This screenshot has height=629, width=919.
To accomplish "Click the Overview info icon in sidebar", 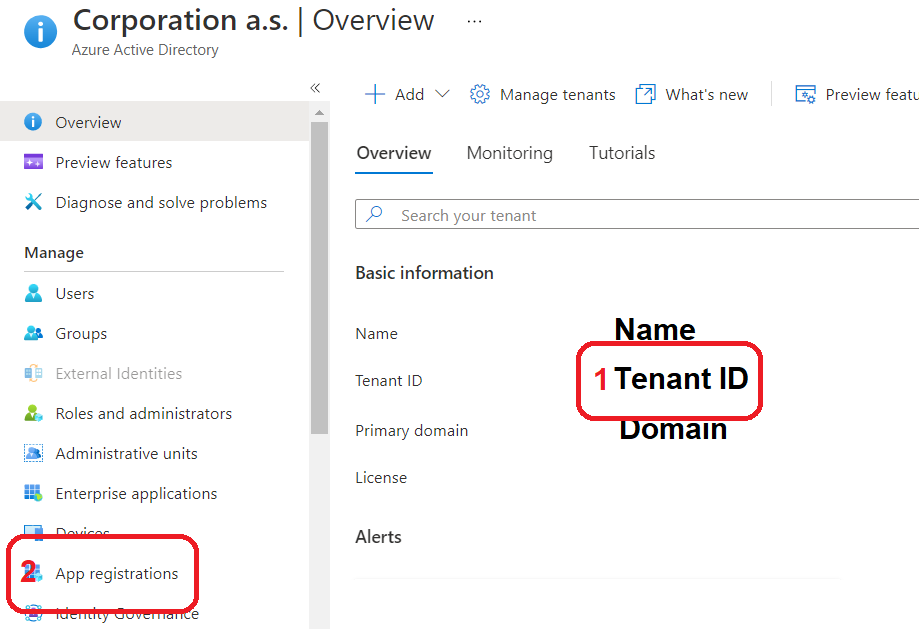I will coord(33,122).
